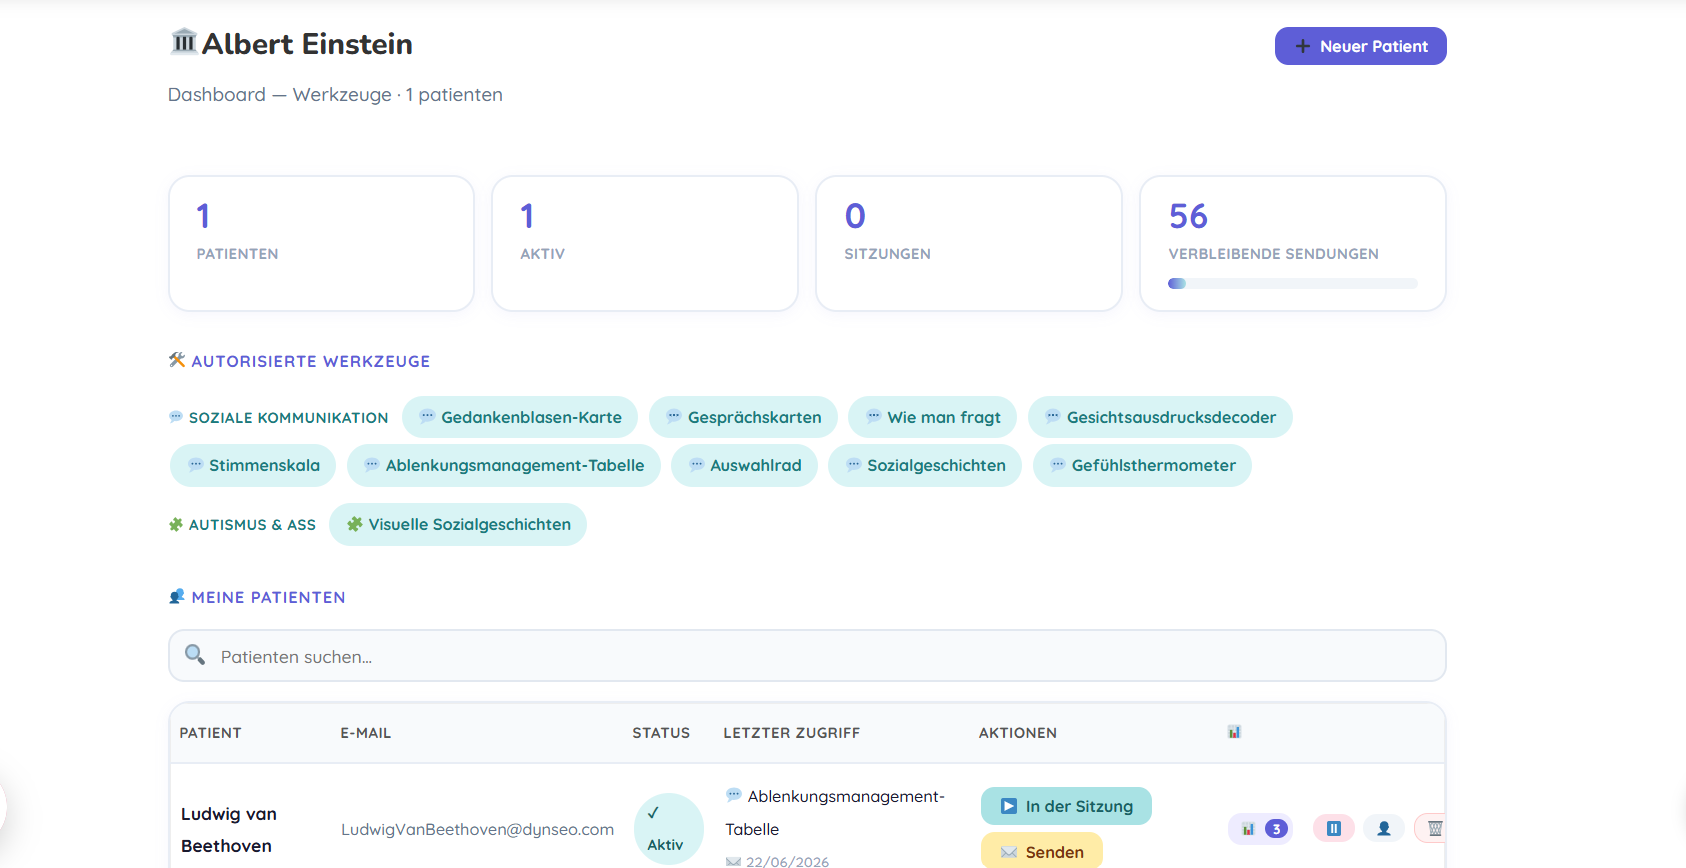The width and height of the screenshot is (1686, 868).
Task: Start In der Sitzung for Ludwig van Beethoven
Action: 1066,806
